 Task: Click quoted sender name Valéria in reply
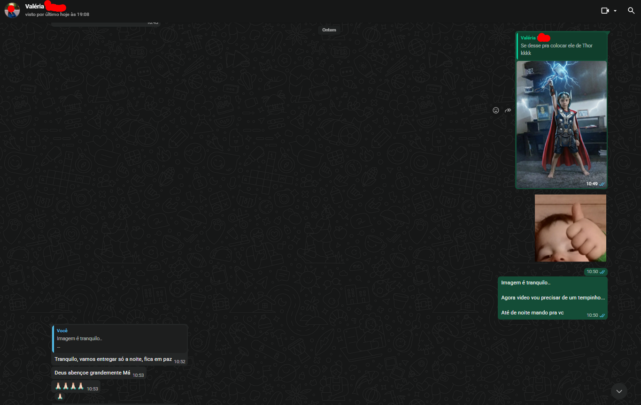click(x=529, y=38)
